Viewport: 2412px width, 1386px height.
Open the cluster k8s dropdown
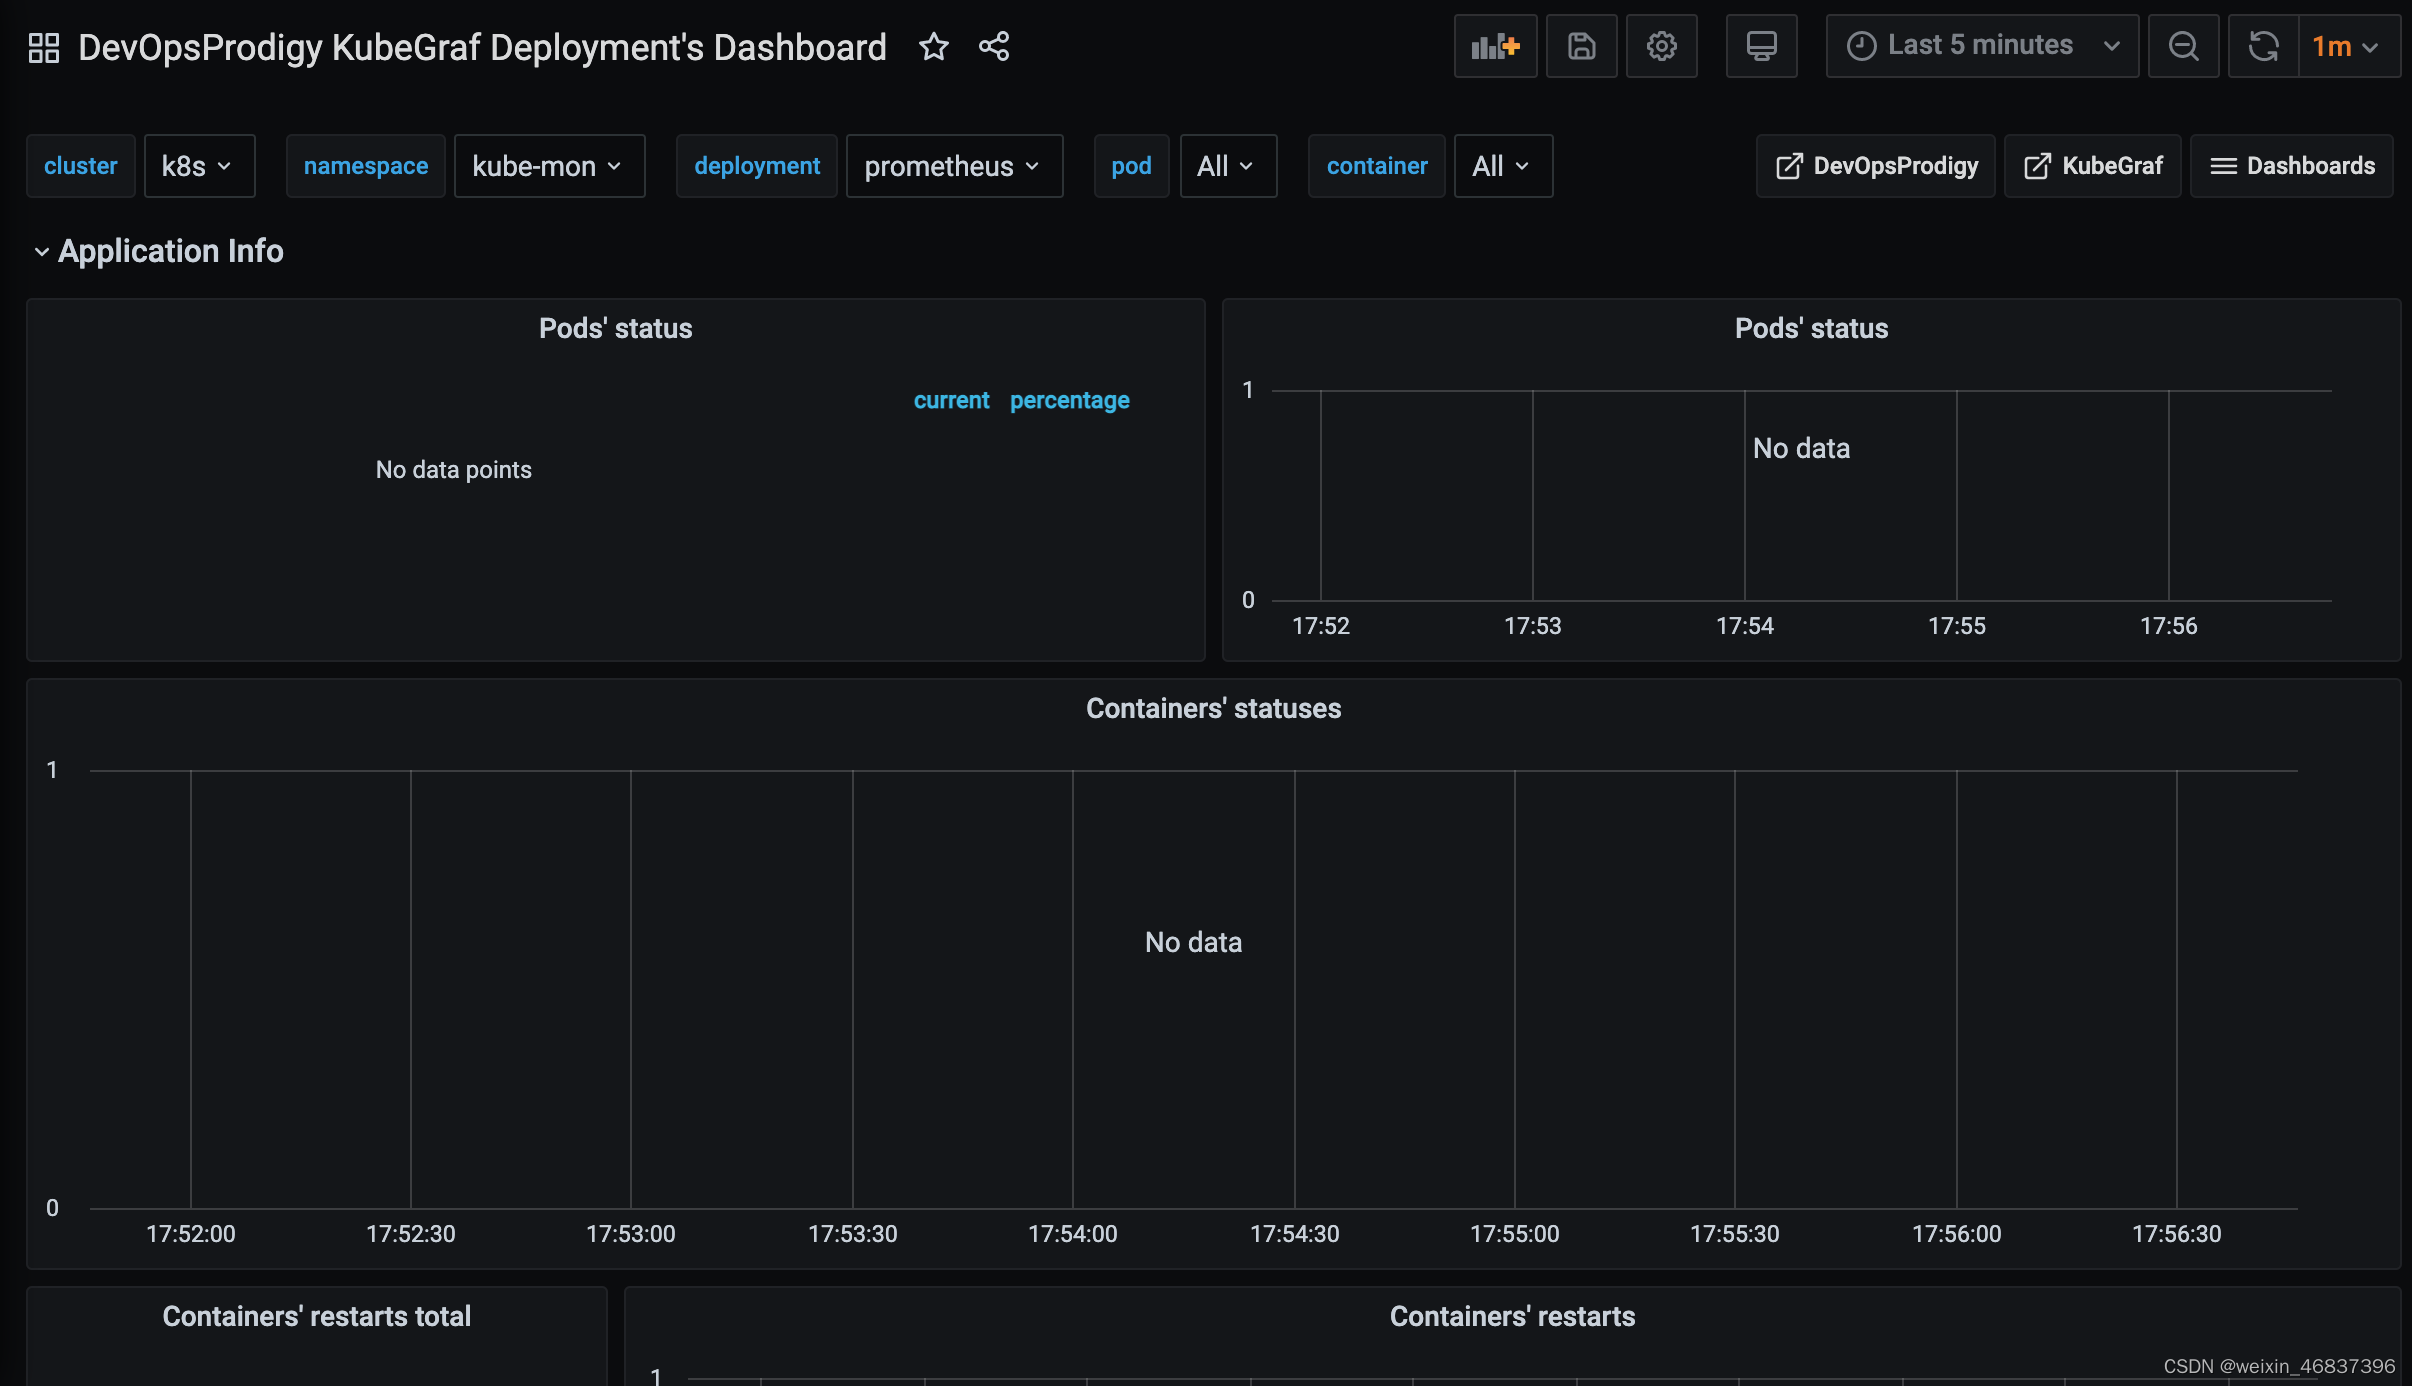click(199, 166)
